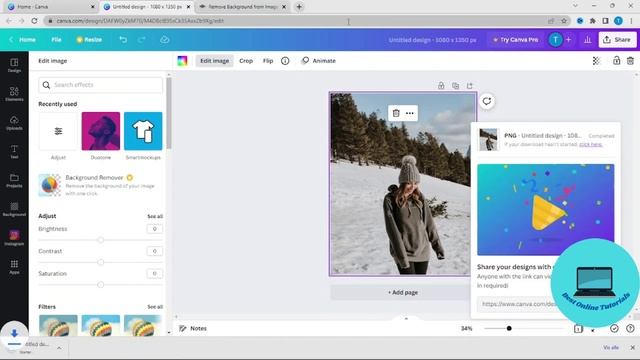Open the Projects folder panel

tap(14, 180)
